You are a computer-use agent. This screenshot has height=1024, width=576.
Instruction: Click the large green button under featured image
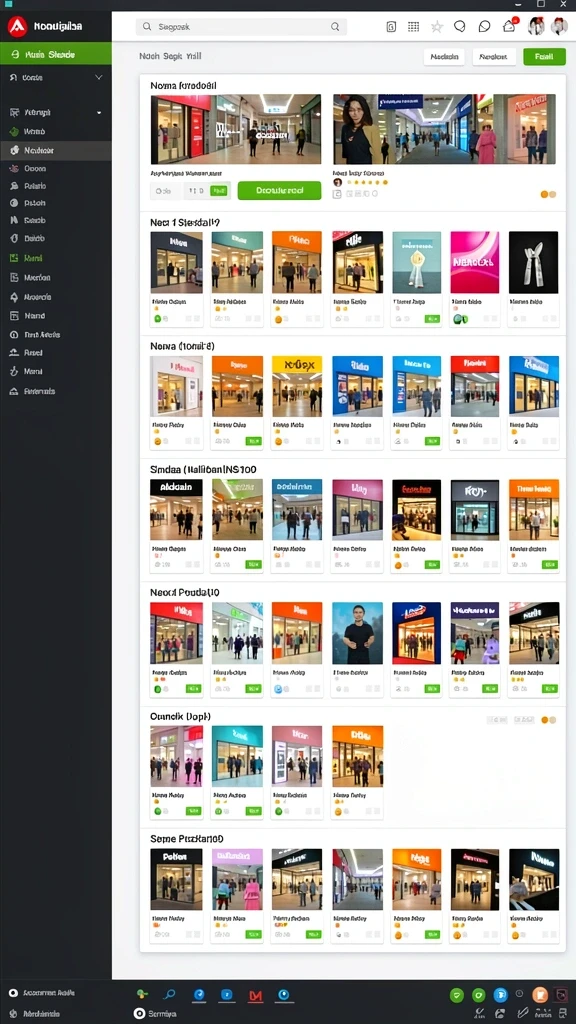coord(280,191)
